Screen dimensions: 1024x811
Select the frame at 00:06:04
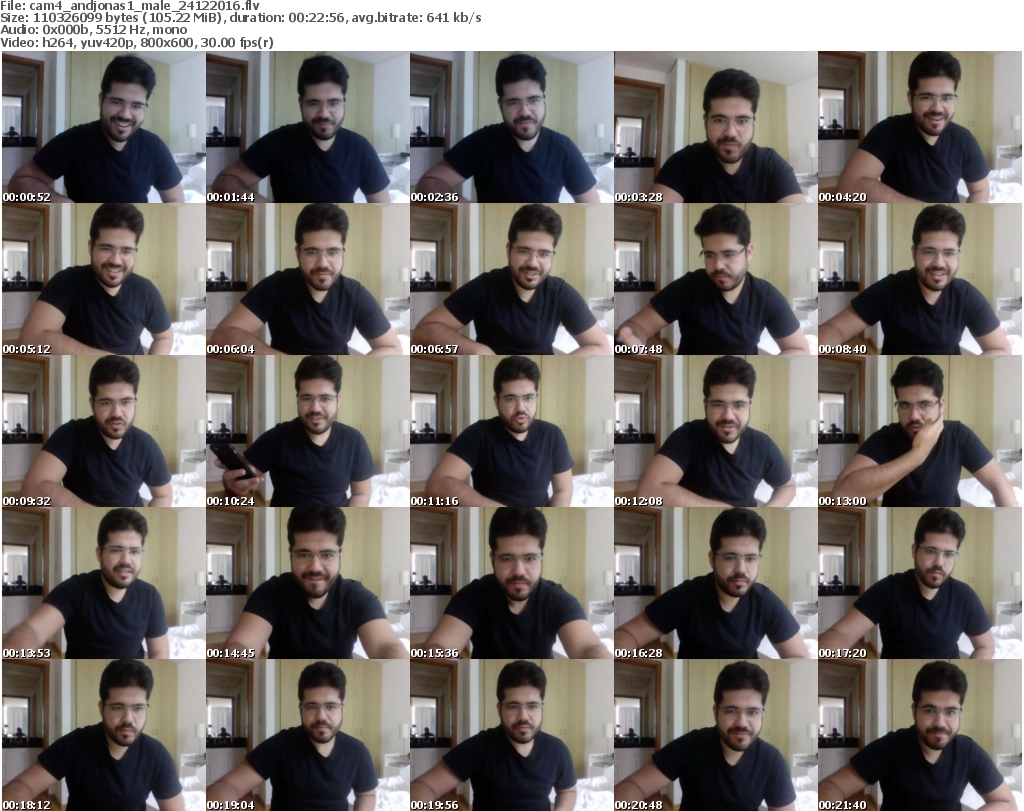point(308,279)
